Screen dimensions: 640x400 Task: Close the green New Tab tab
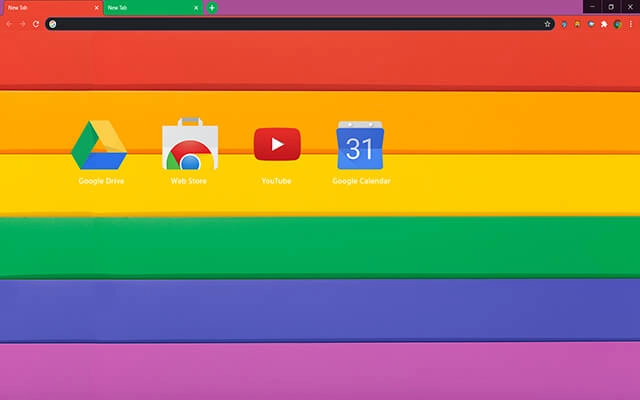click(196, 8)
